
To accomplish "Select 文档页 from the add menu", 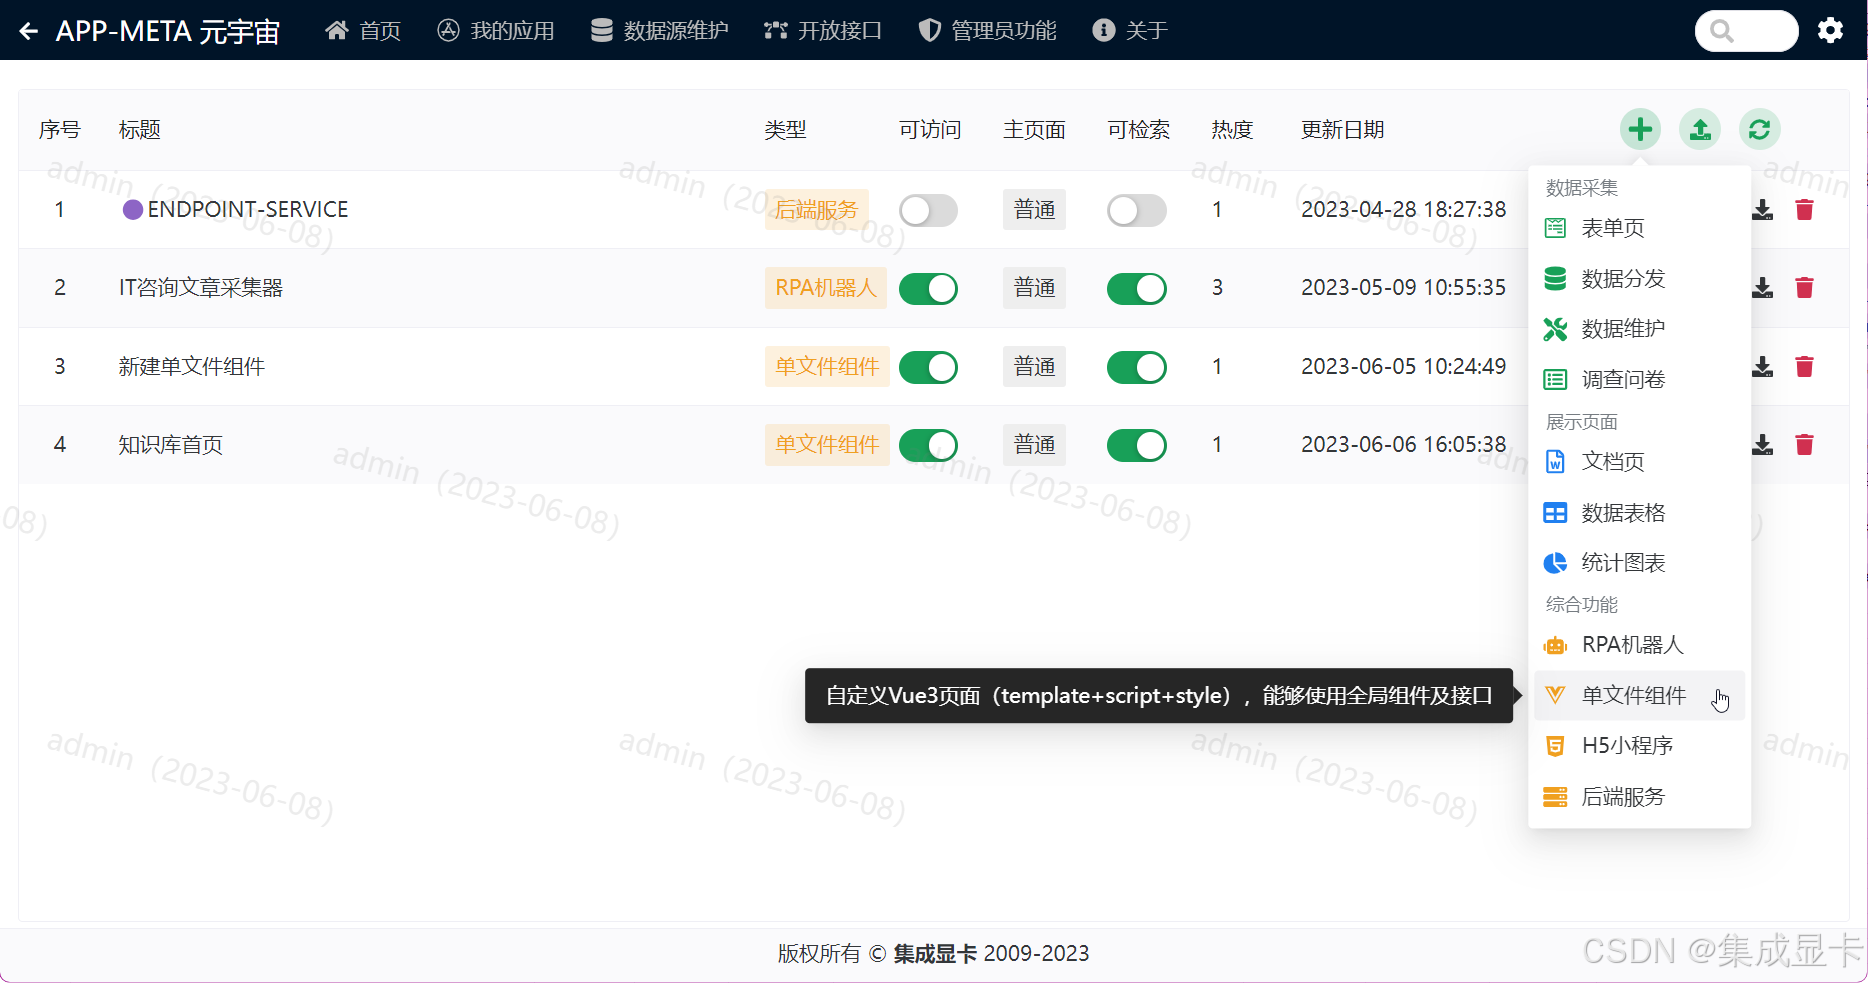I will [x=1639, y=461].
